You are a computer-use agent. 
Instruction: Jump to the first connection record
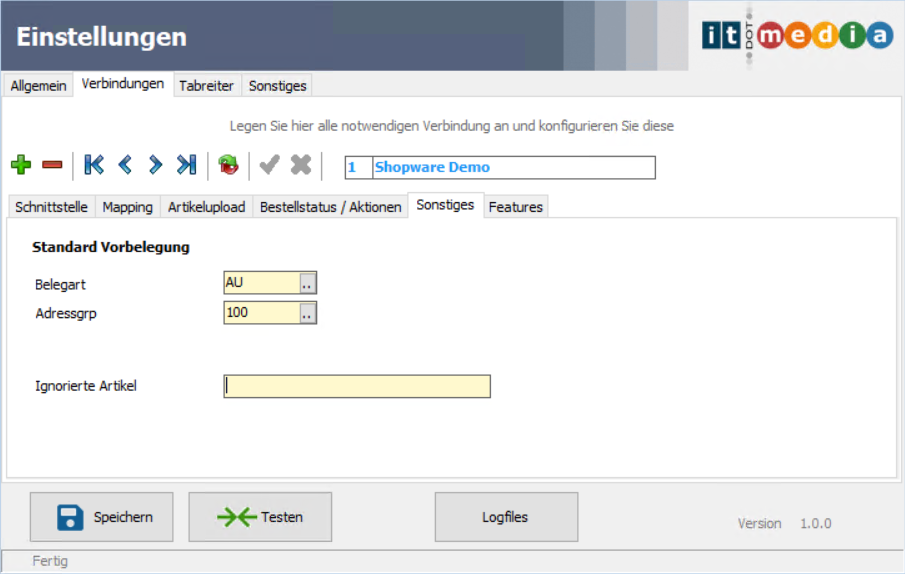[94, 165]
